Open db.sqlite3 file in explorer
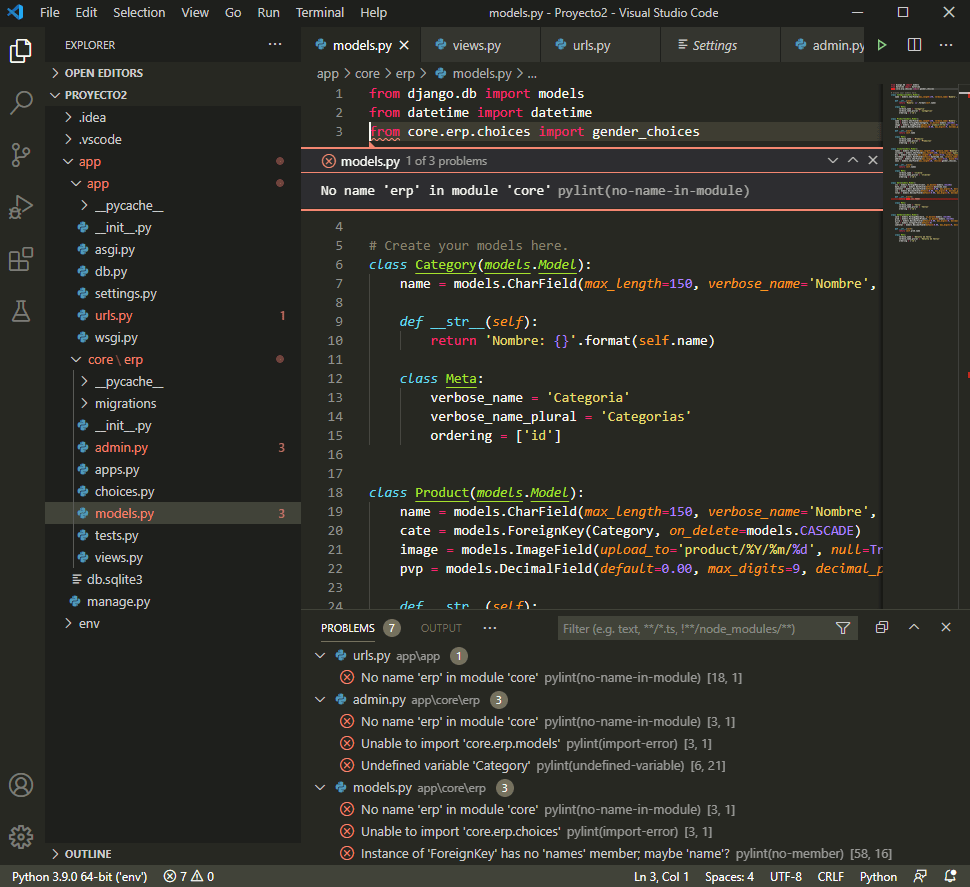The height and width of the screenshot is (887, 970). pos(173,580)
